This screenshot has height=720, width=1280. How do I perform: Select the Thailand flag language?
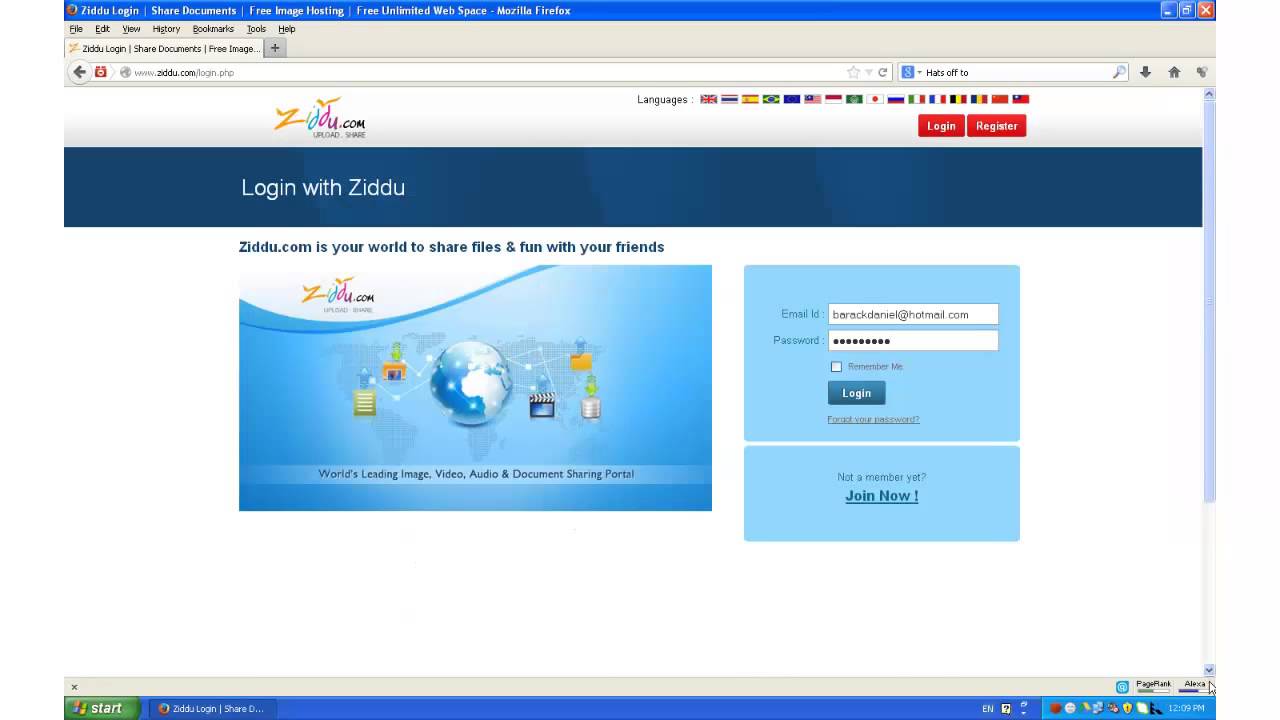730,99
